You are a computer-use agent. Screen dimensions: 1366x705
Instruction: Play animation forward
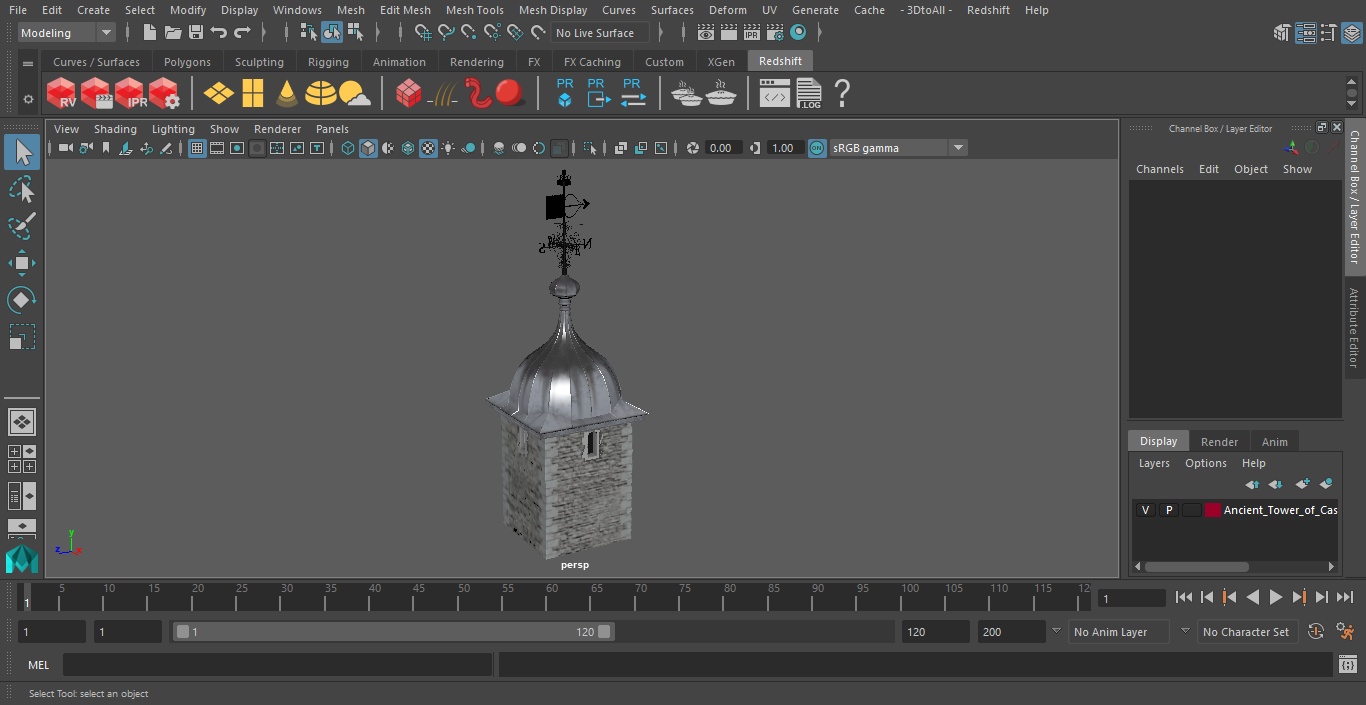click(1275, 597)
